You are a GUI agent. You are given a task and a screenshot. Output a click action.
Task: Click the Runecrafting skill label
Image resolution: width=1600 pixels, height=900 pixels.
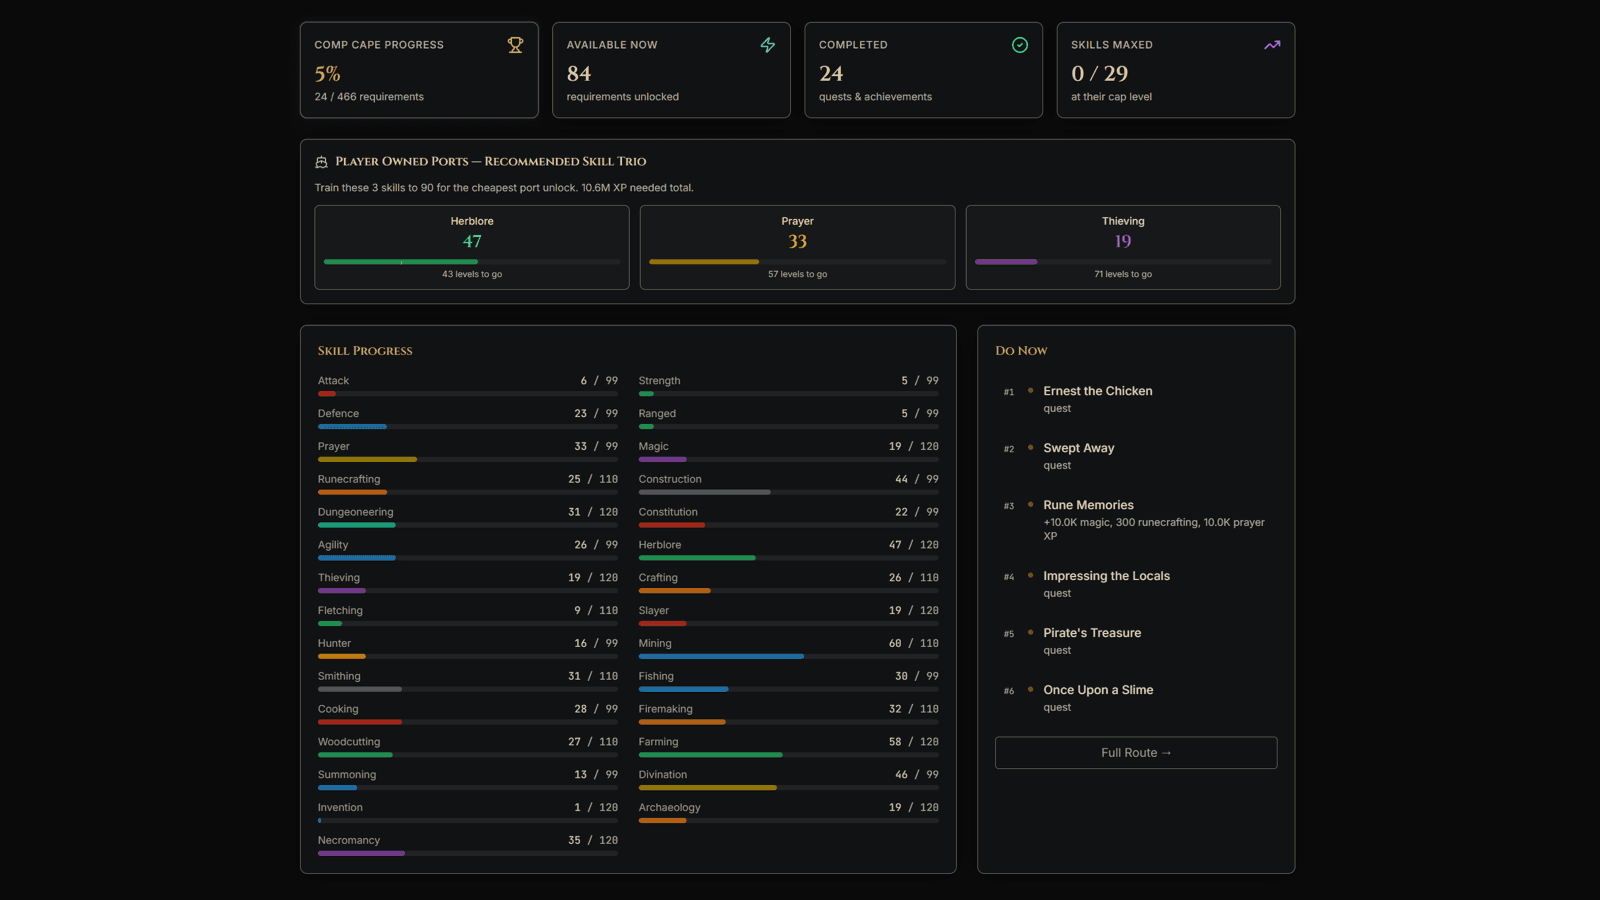point(349,479)
